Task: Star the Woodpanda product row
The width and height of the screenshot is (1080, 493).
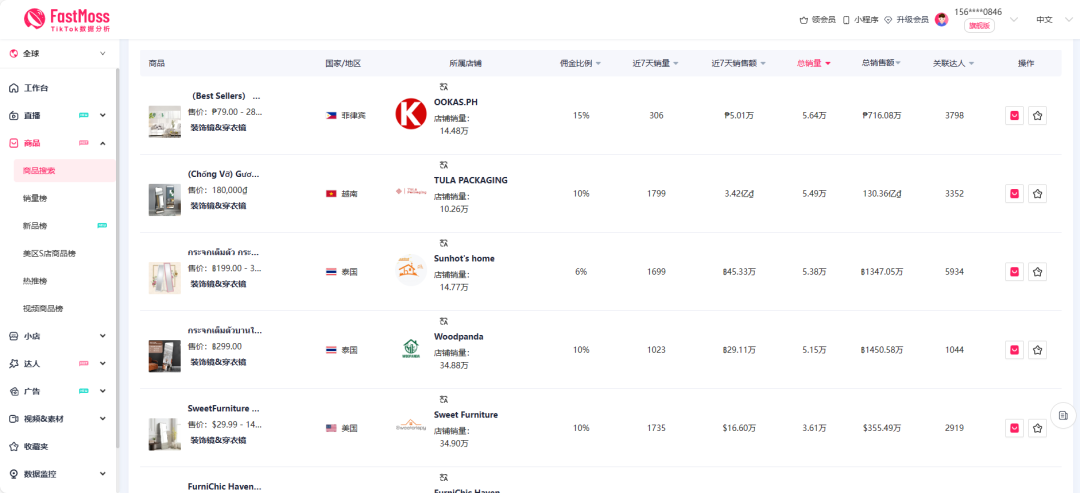Action: (x=1037, y=350)
